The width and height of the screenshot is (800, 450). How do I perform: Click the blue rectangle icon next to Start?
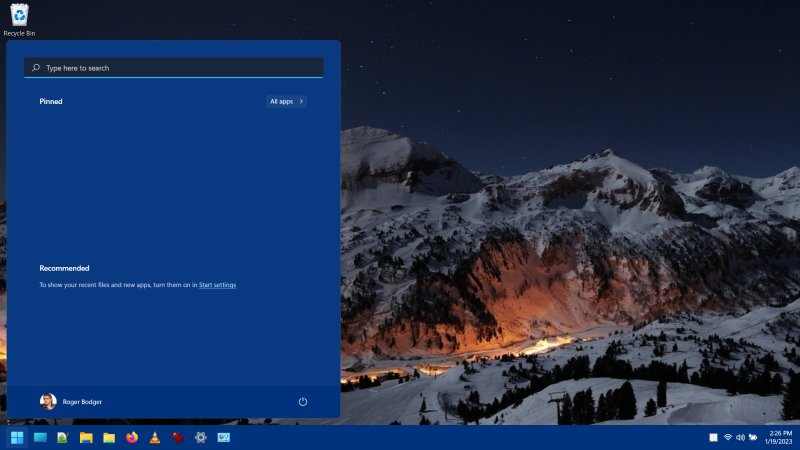(x=40, y=437)
